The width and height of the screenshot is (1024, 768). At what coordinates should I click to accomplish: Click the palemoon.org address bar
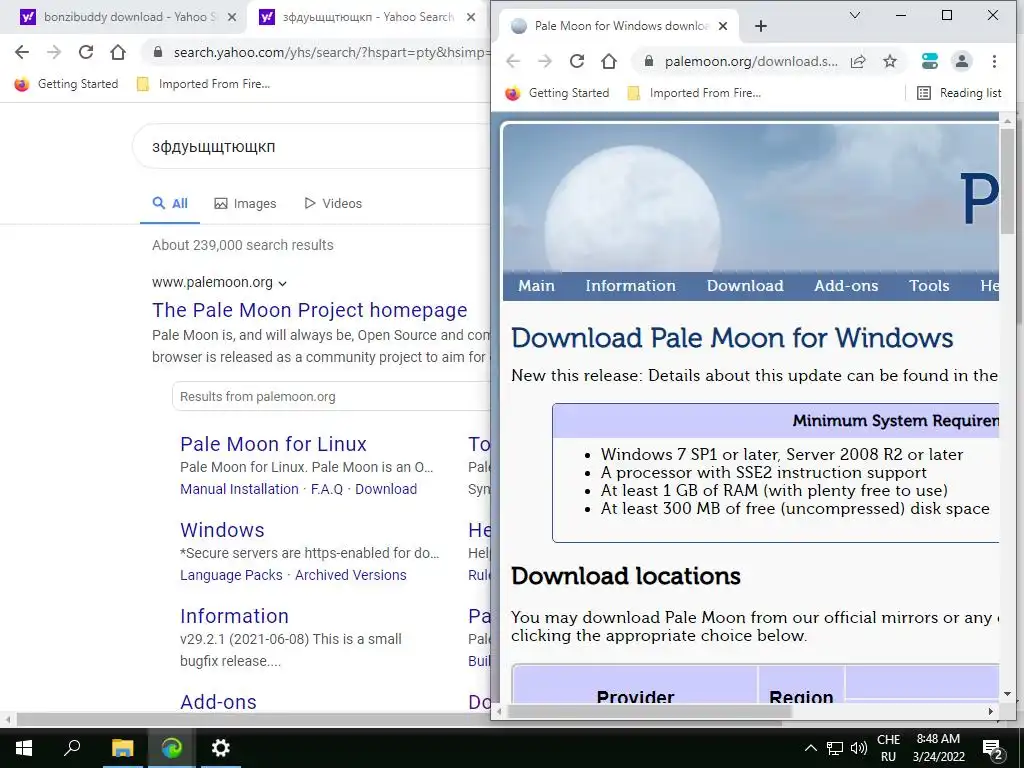751,61
